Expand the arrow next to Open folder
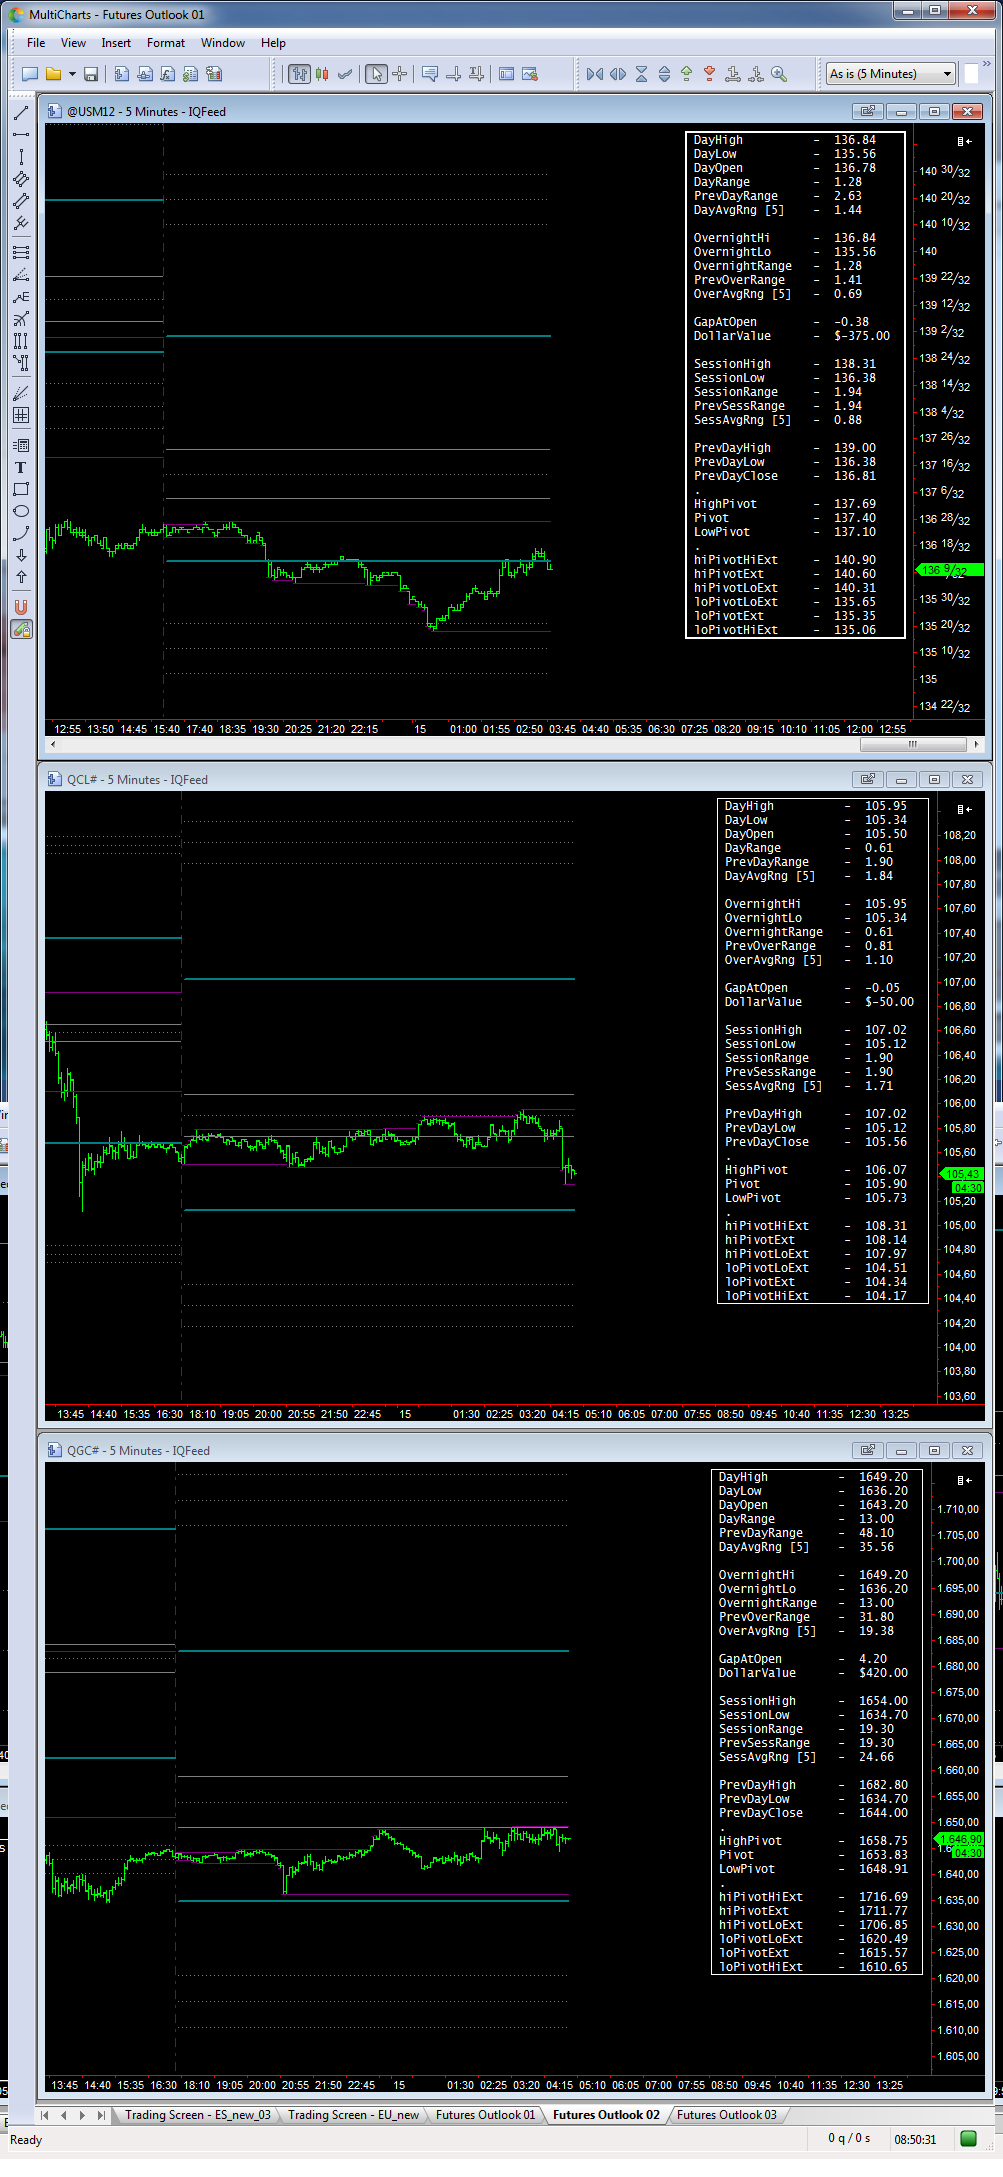This screenshot has width=1003, height=2177. click(72, 74)
